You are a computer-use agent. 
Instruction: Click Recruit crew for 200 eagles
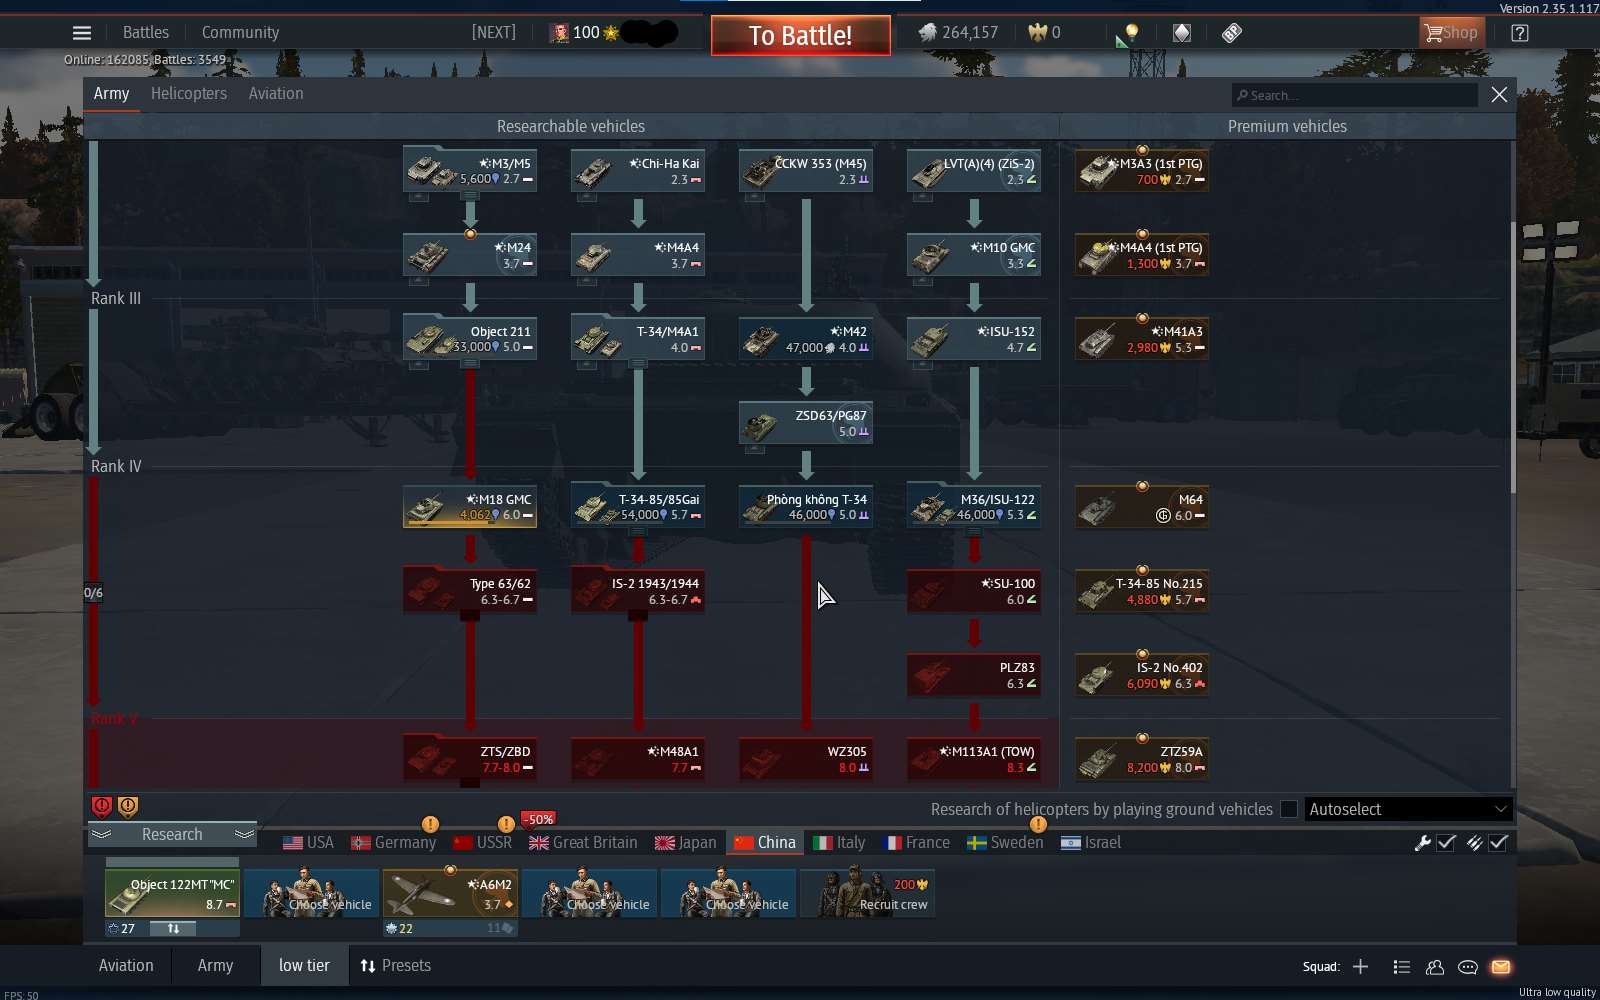(x=868, y=893)
